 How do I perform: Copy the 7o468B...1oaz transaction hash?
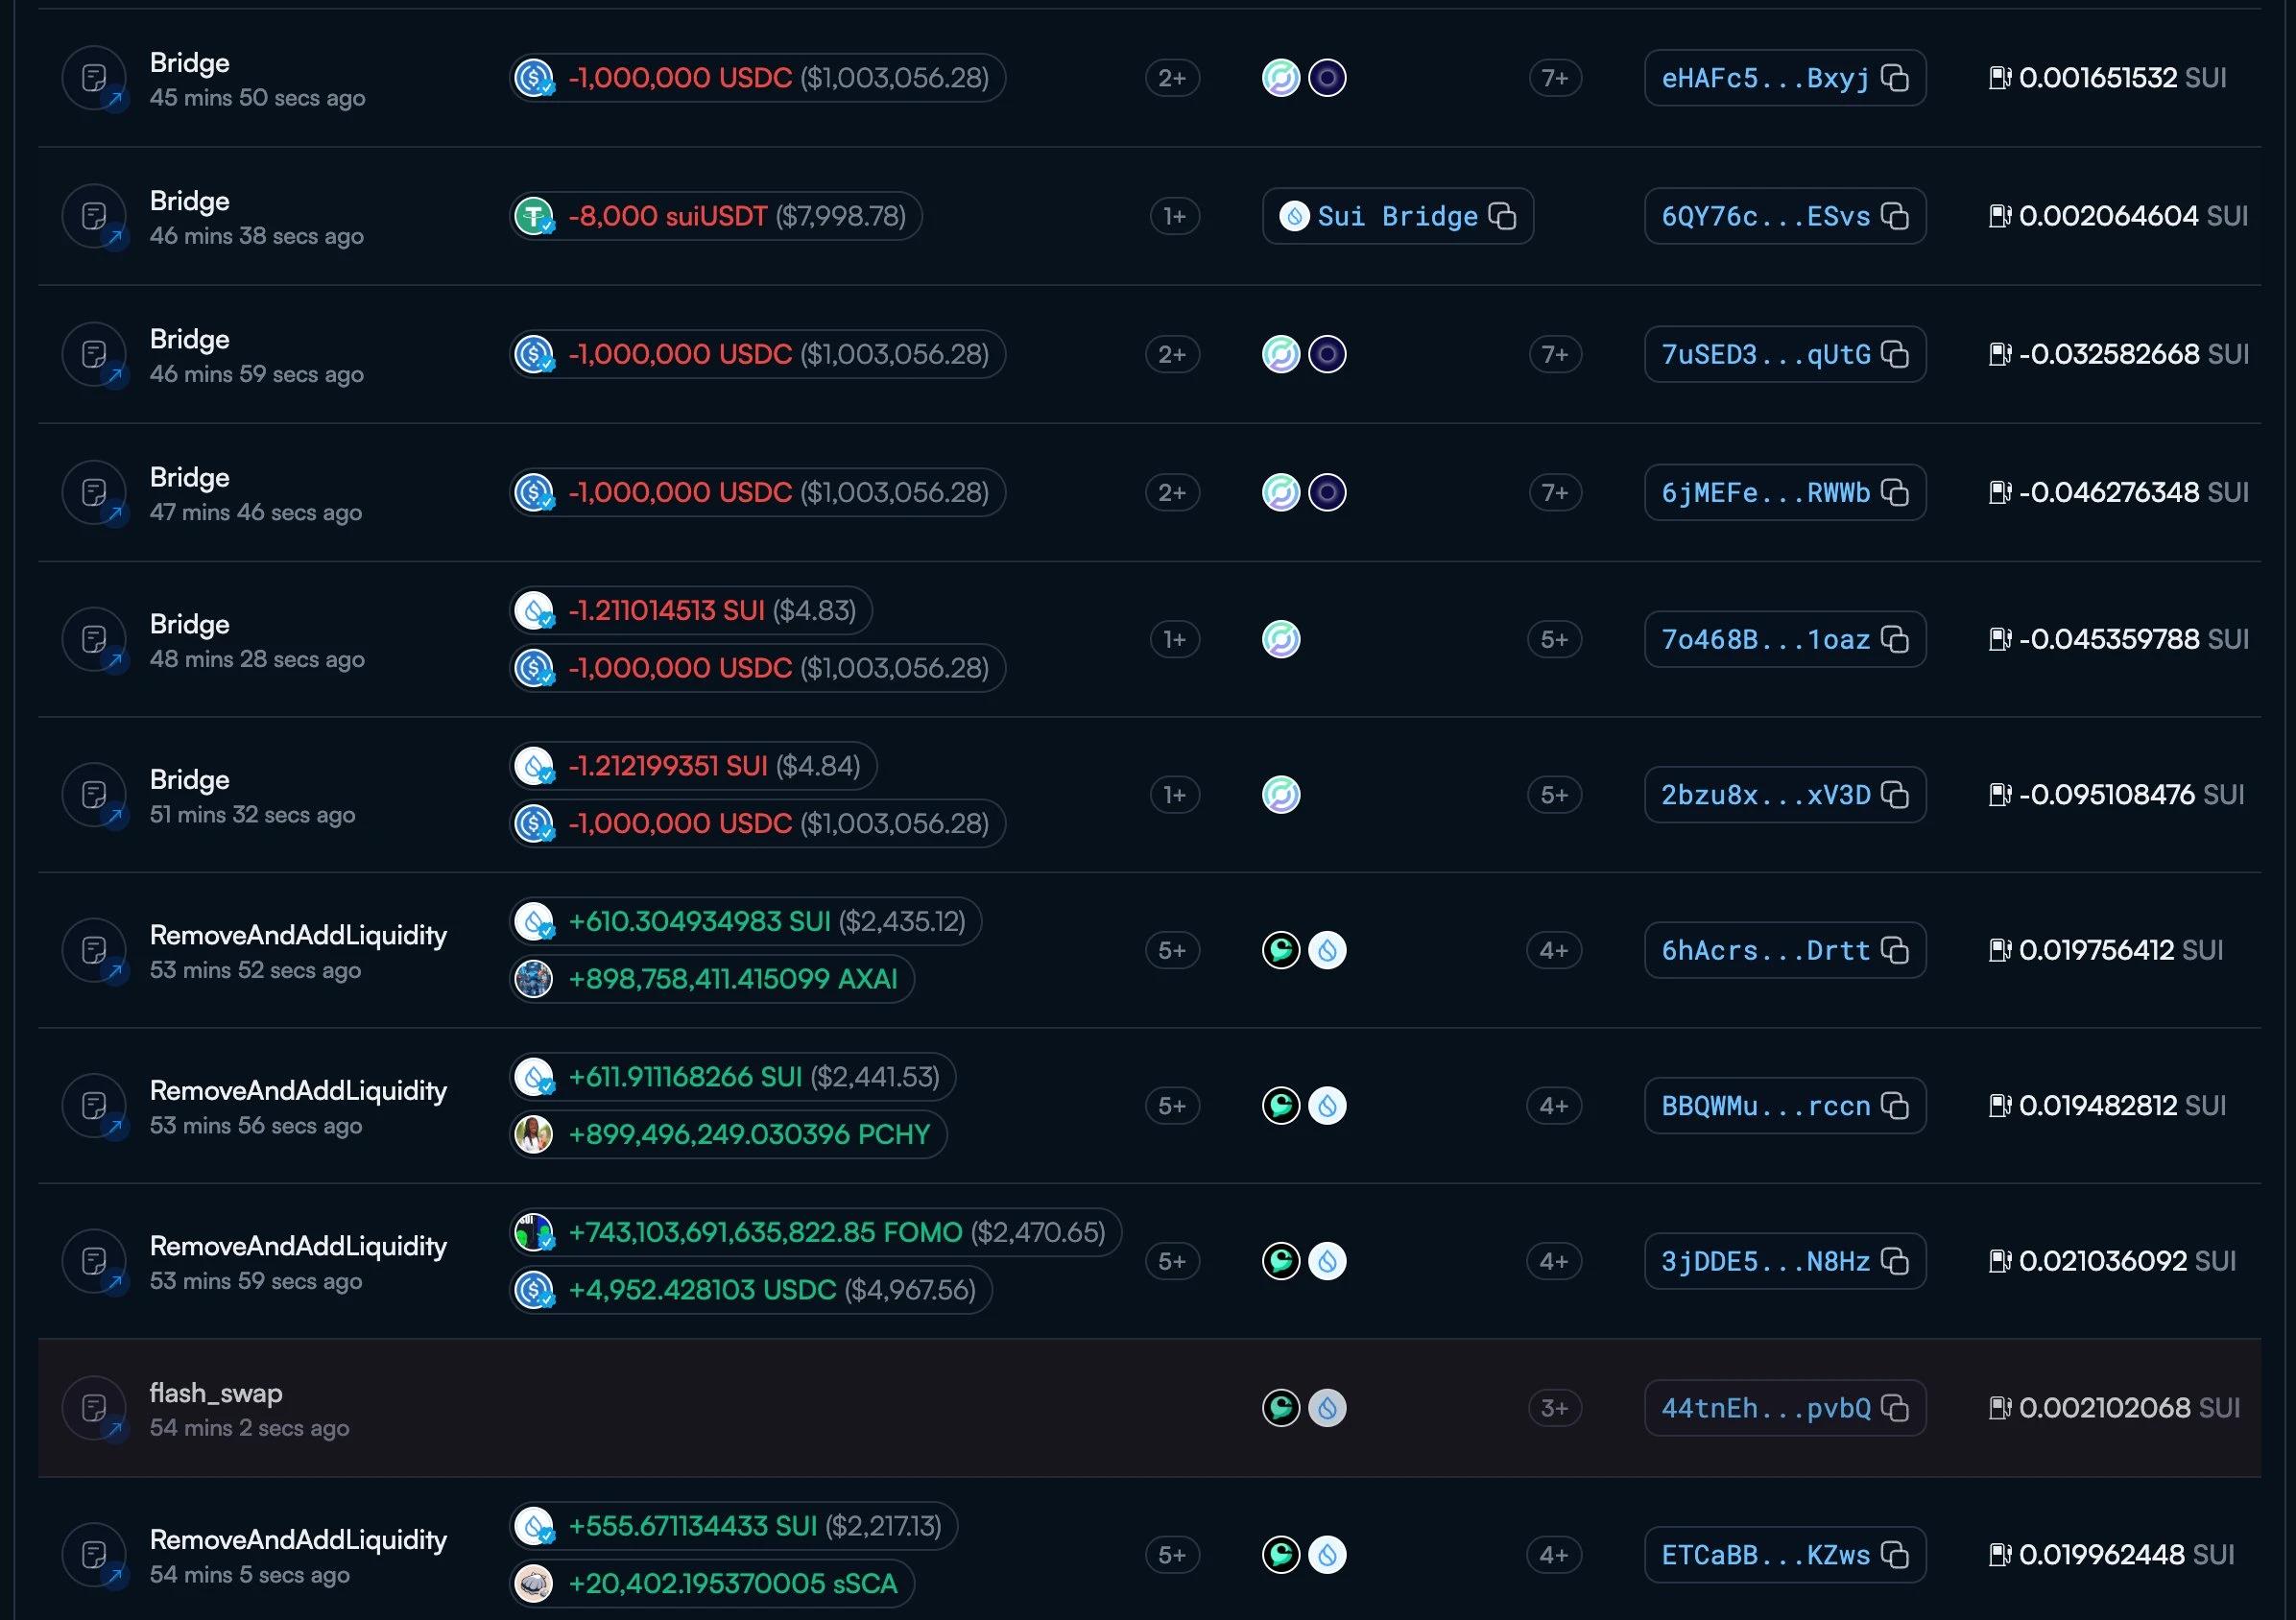(1895, 639)
